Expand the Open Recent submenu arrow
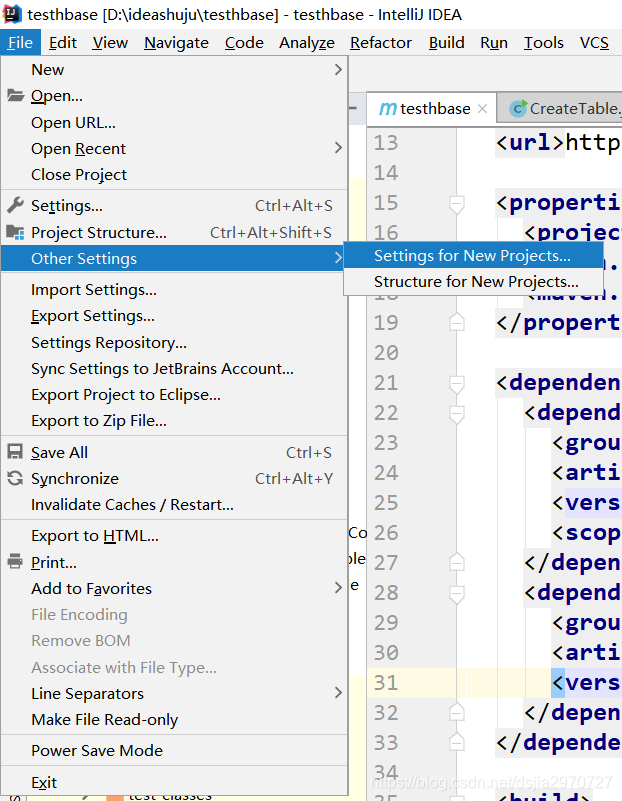Image resolution: width=622 pixels, height=801 pixels. tap(338, 148)
